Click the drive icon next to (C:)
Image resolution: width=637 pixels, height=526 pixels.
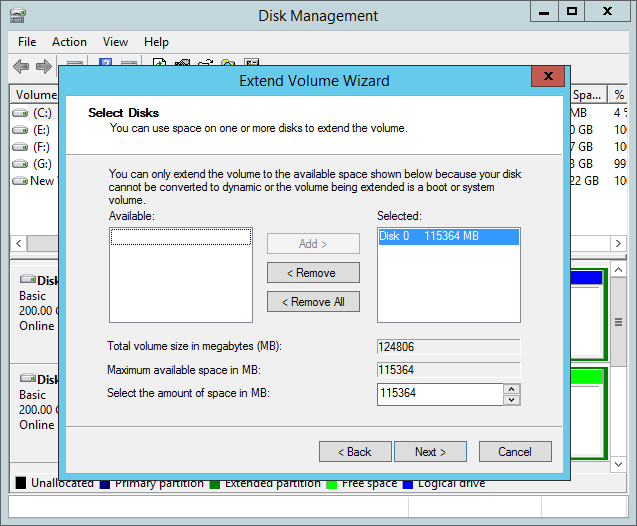[x=20, y=113]
